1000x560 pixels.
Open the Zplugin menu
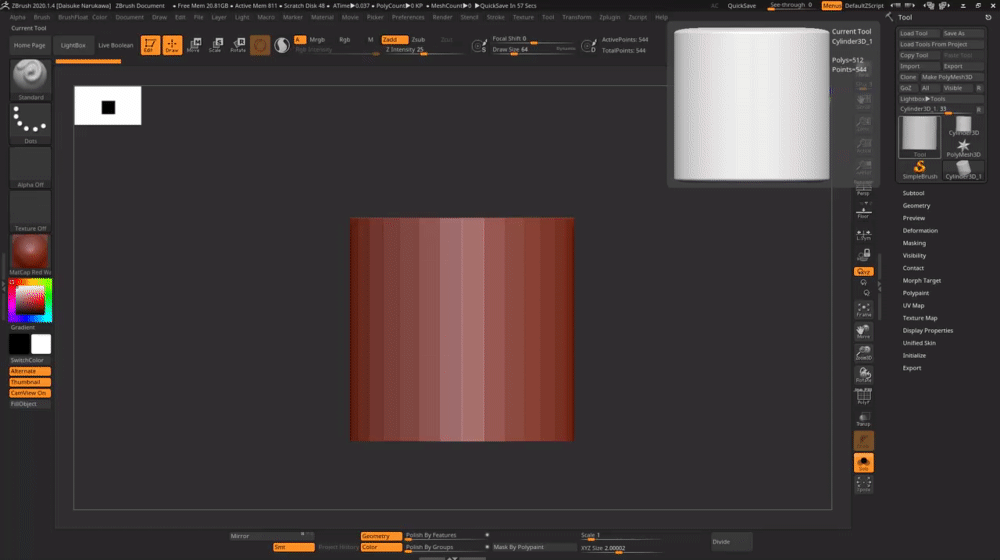[x=610, y=17]
